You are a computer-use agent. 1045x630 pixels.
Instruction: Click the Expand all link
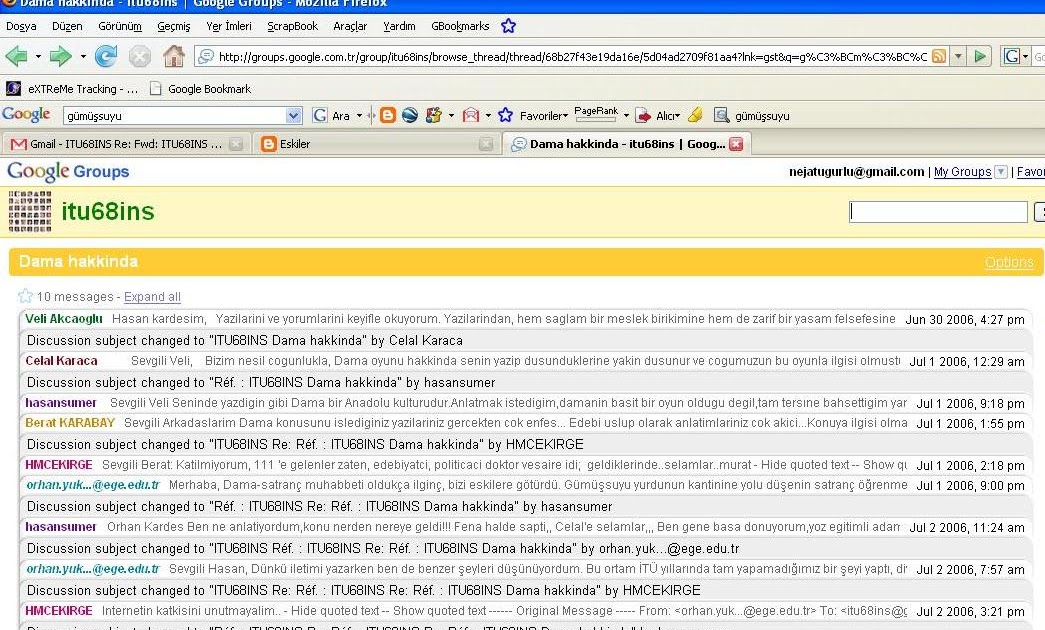(152, 297)
